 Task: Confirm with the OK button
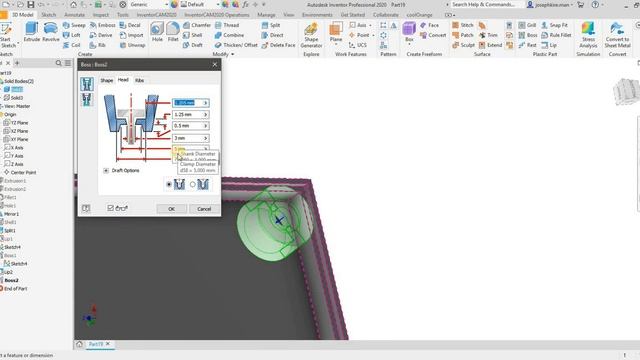tap(171, 209)
